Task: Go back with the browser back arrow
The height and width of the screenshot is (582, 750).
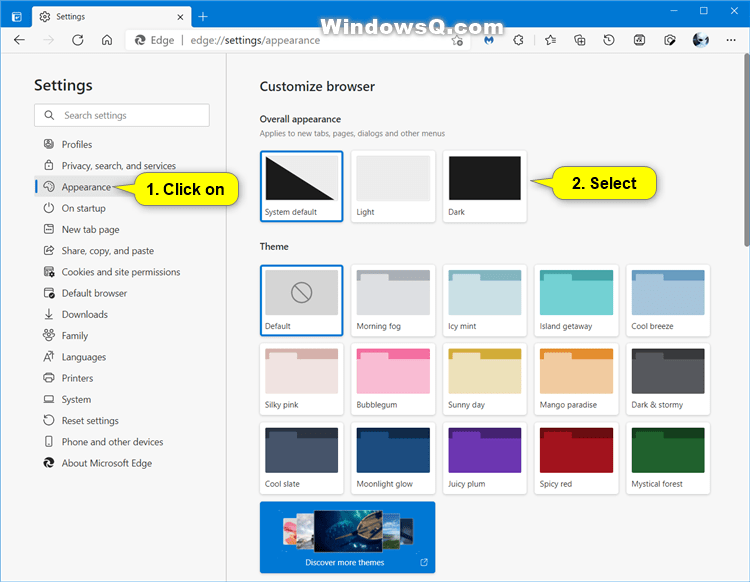Action: click(19, 40)
